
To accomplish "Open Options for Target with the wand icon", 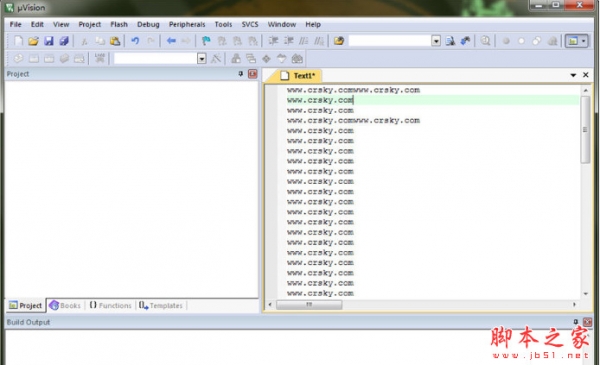I will click(x=216, y=59).
